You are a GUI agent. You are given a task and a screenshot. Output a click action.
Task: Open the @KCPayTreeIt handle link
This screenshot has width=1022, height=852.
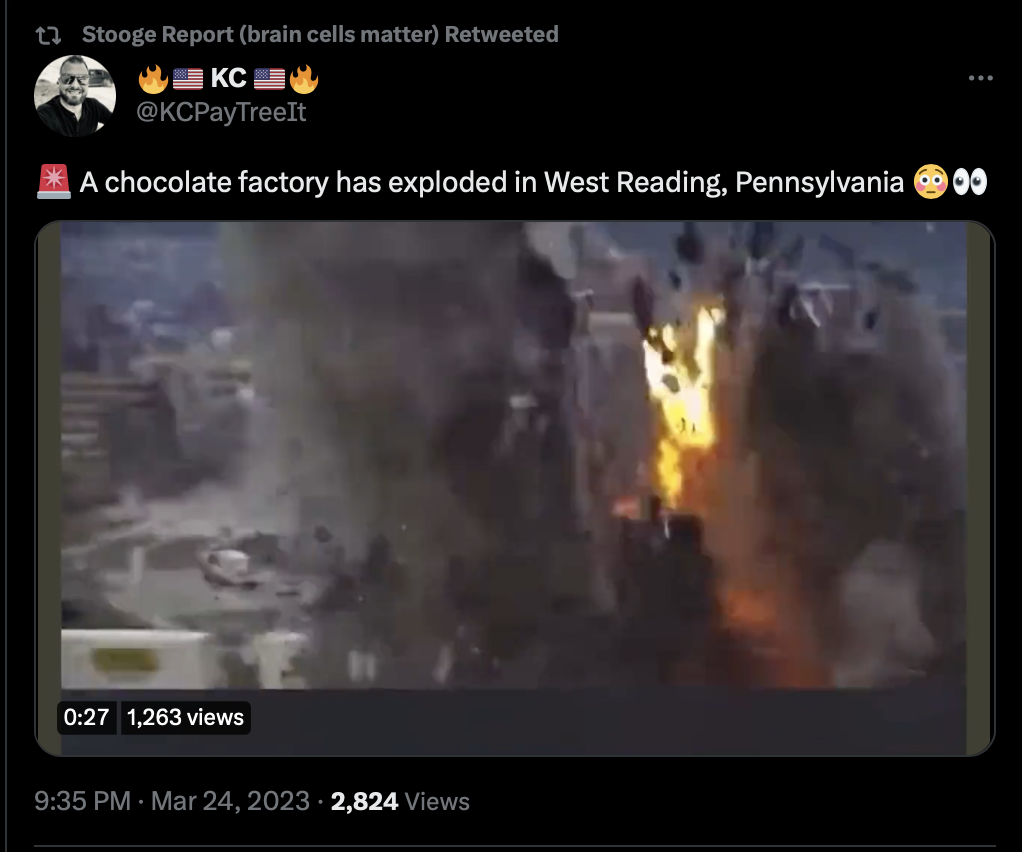coord(221,112)
